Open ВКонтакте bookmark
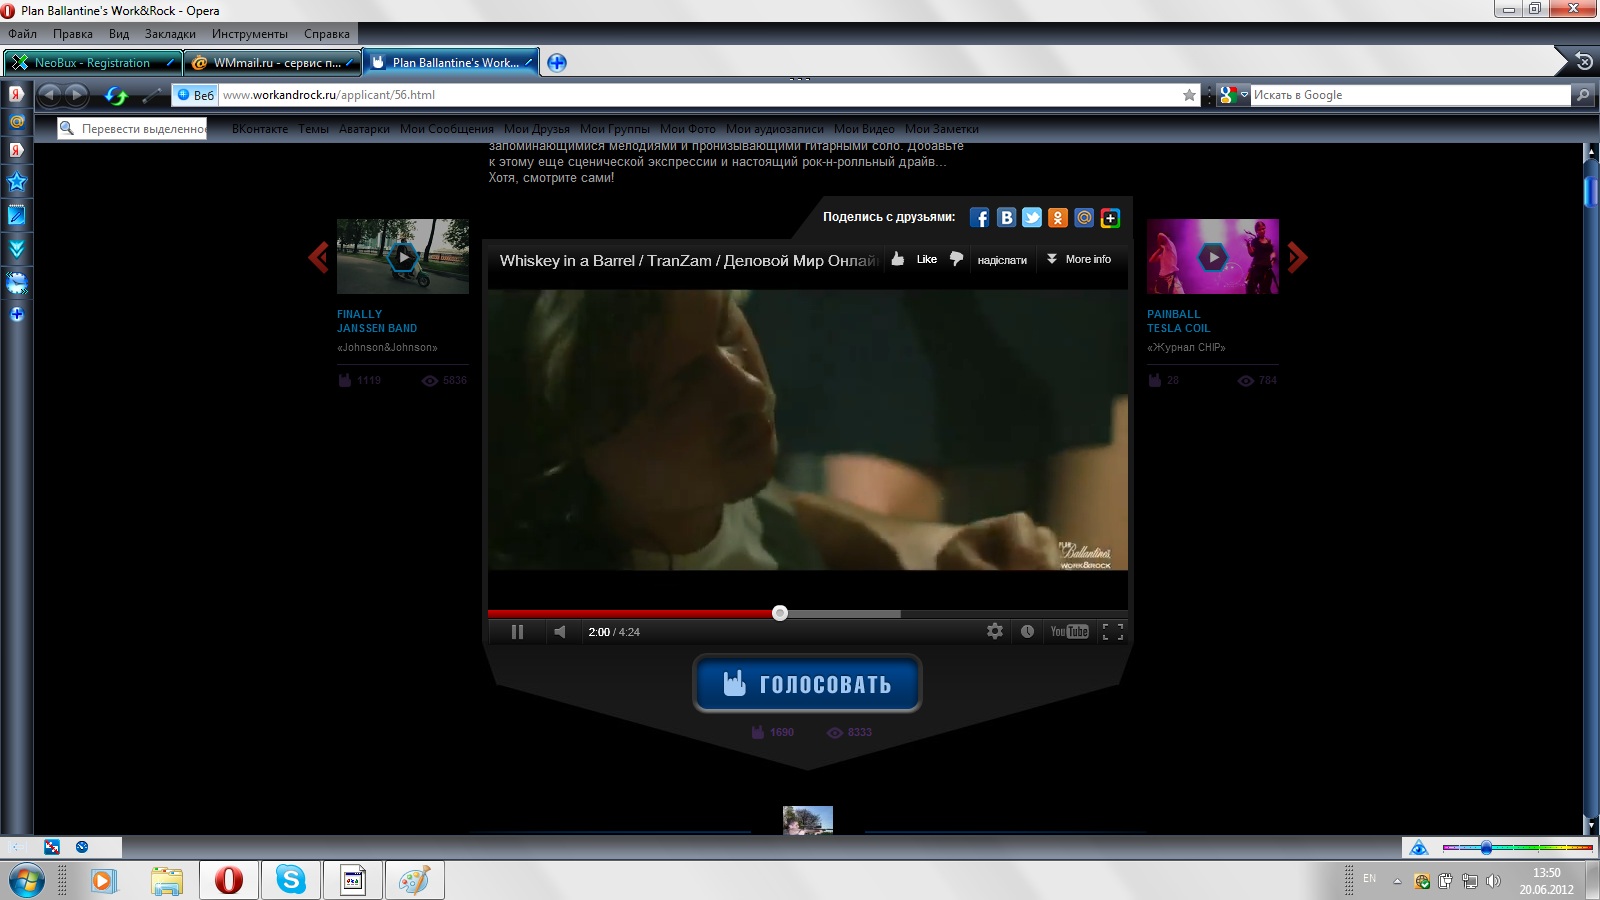The image size is (1600, 900). coord(260,129)
